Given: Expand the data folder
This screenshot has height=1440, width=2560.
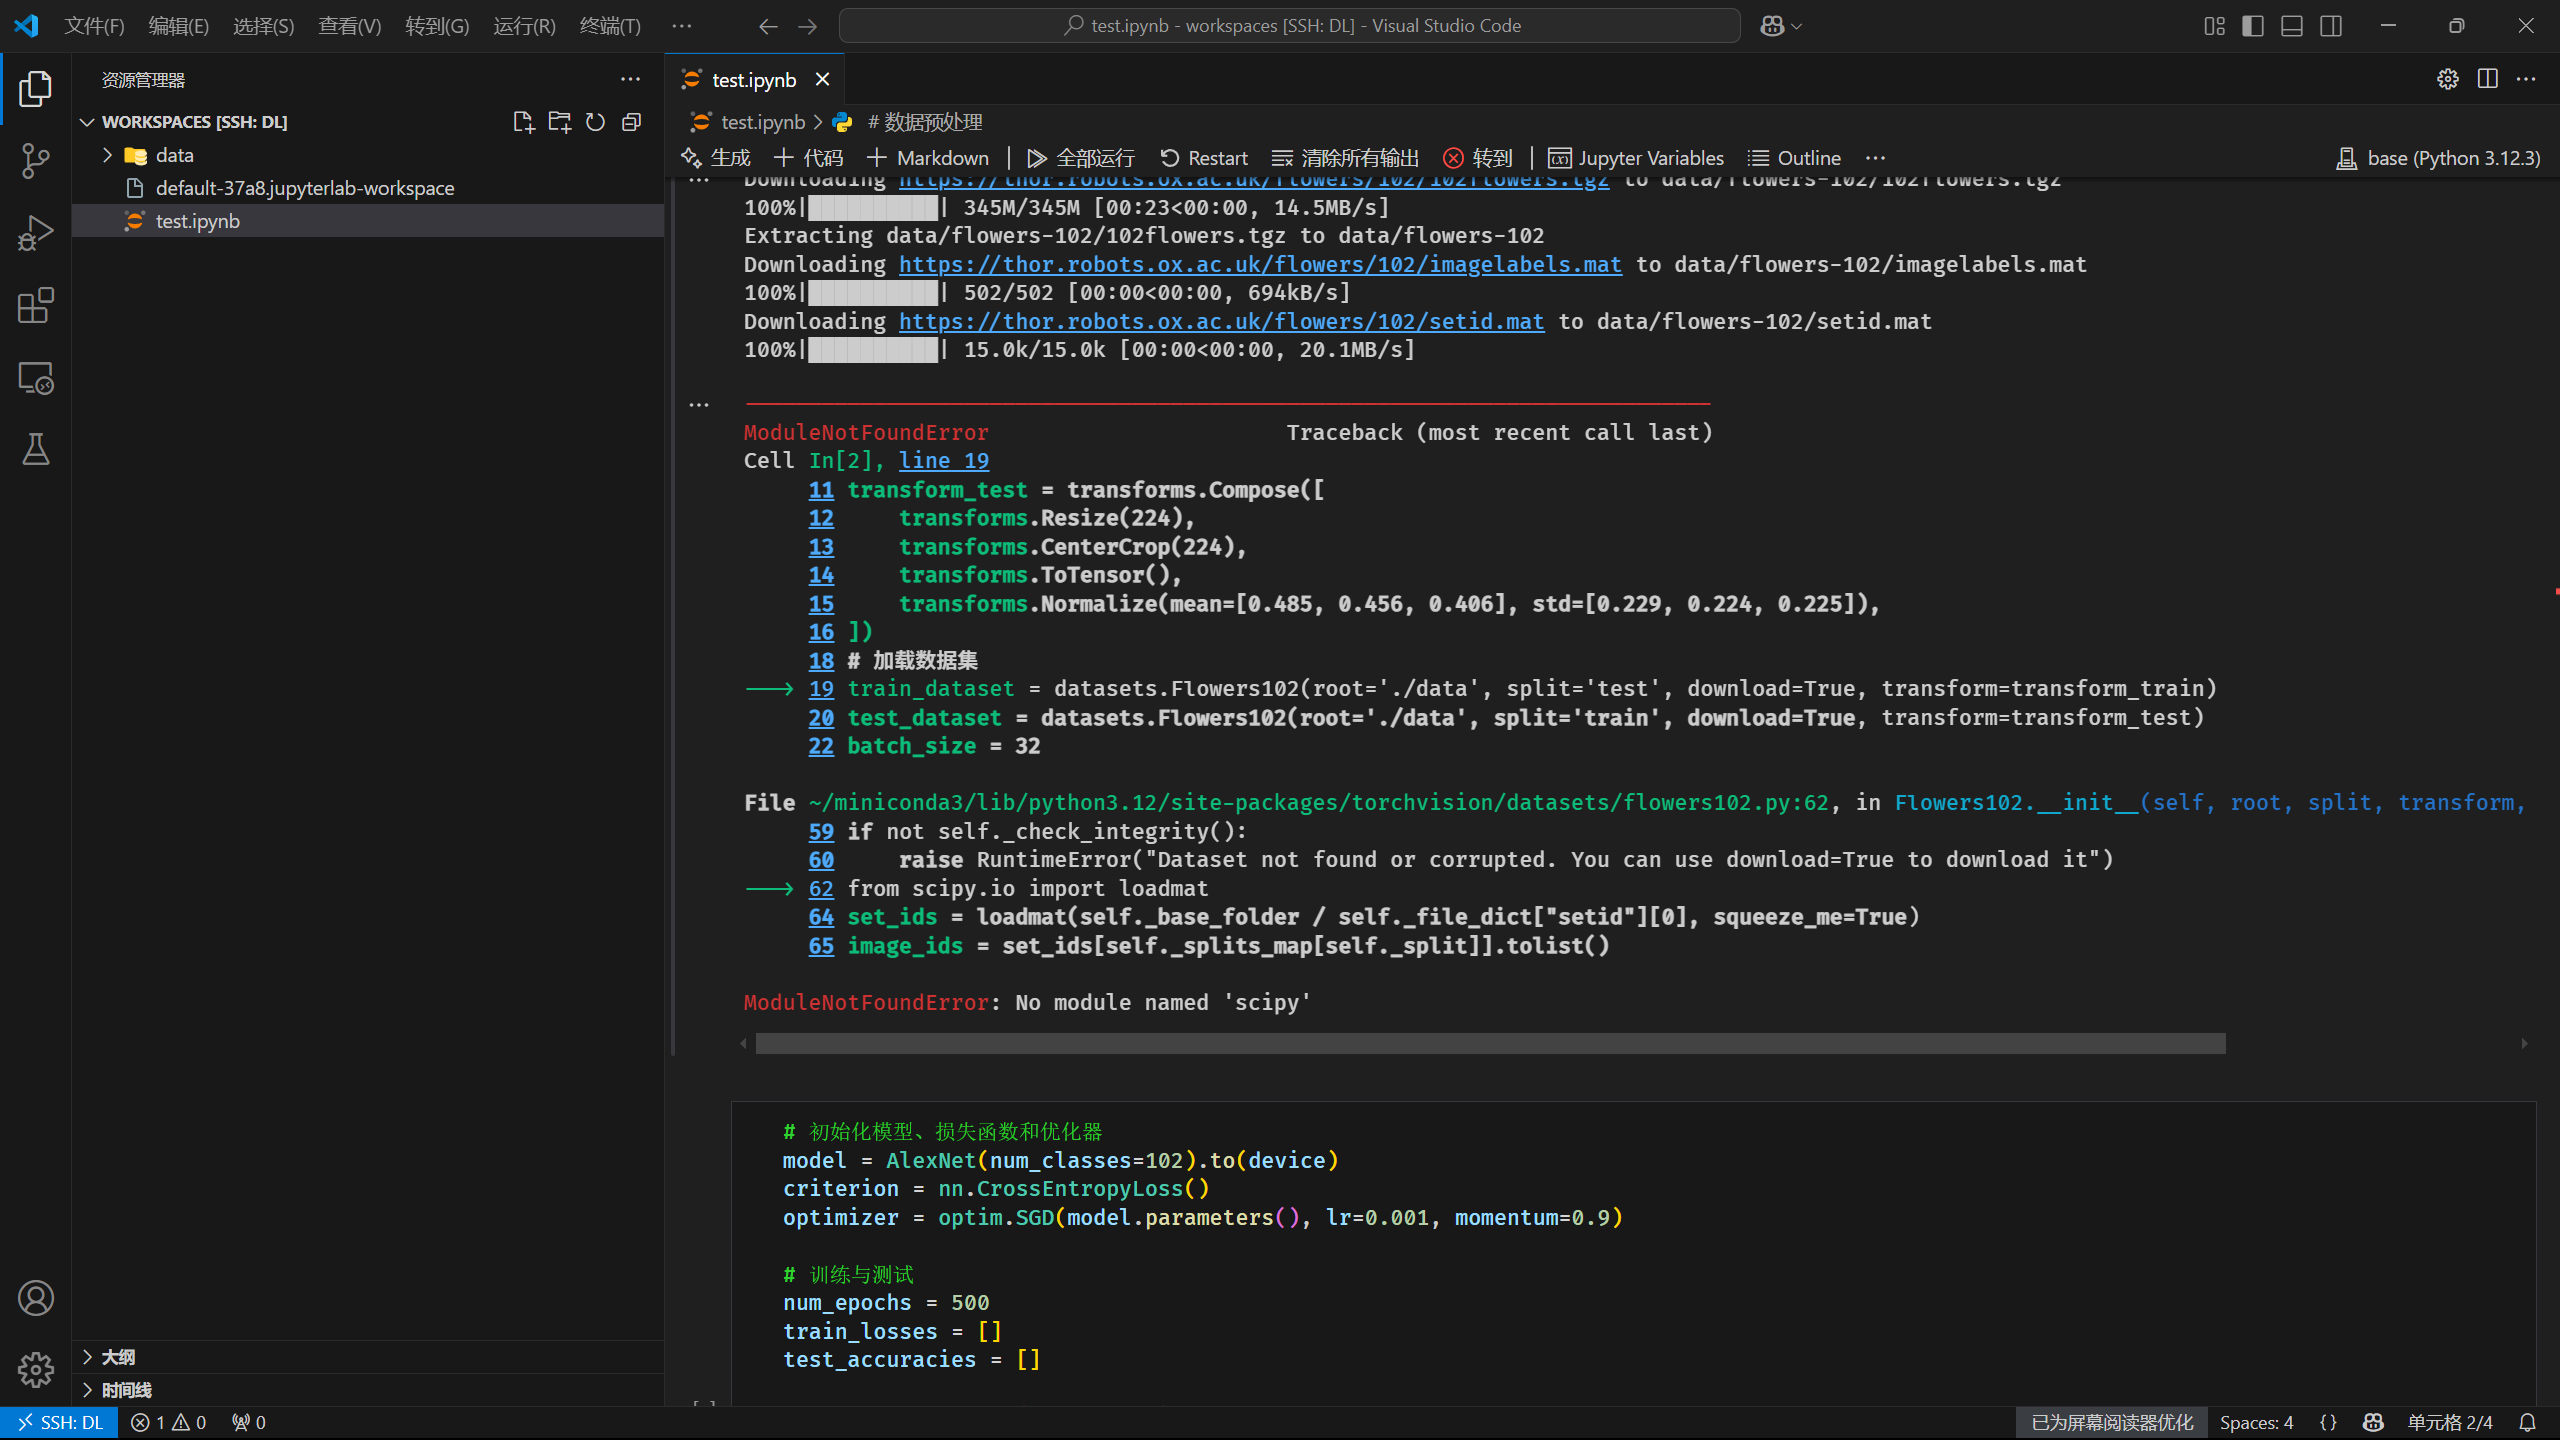Looking at the screenshot, I should pyautogui.click(x=173, y=155).
